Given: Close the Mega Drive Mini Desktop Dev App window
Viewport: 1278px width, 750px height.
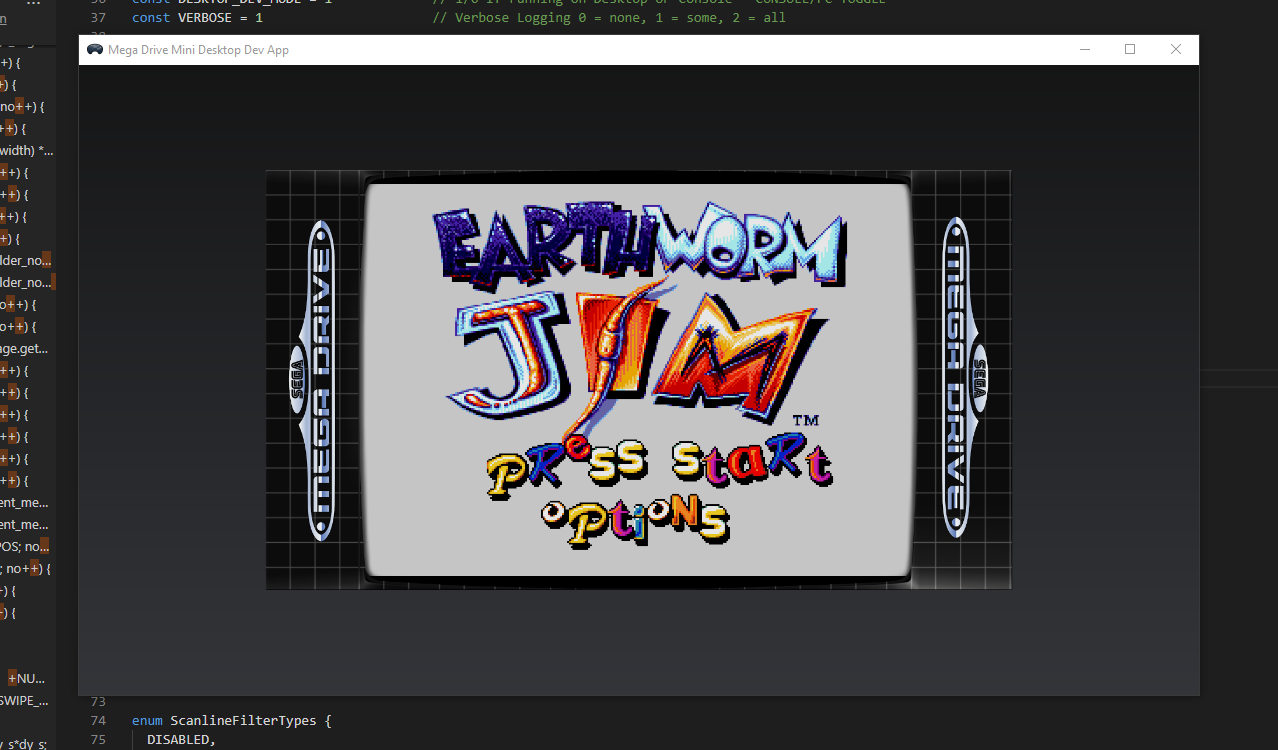Looking at the screenshot, I should tap(1176, 50).
